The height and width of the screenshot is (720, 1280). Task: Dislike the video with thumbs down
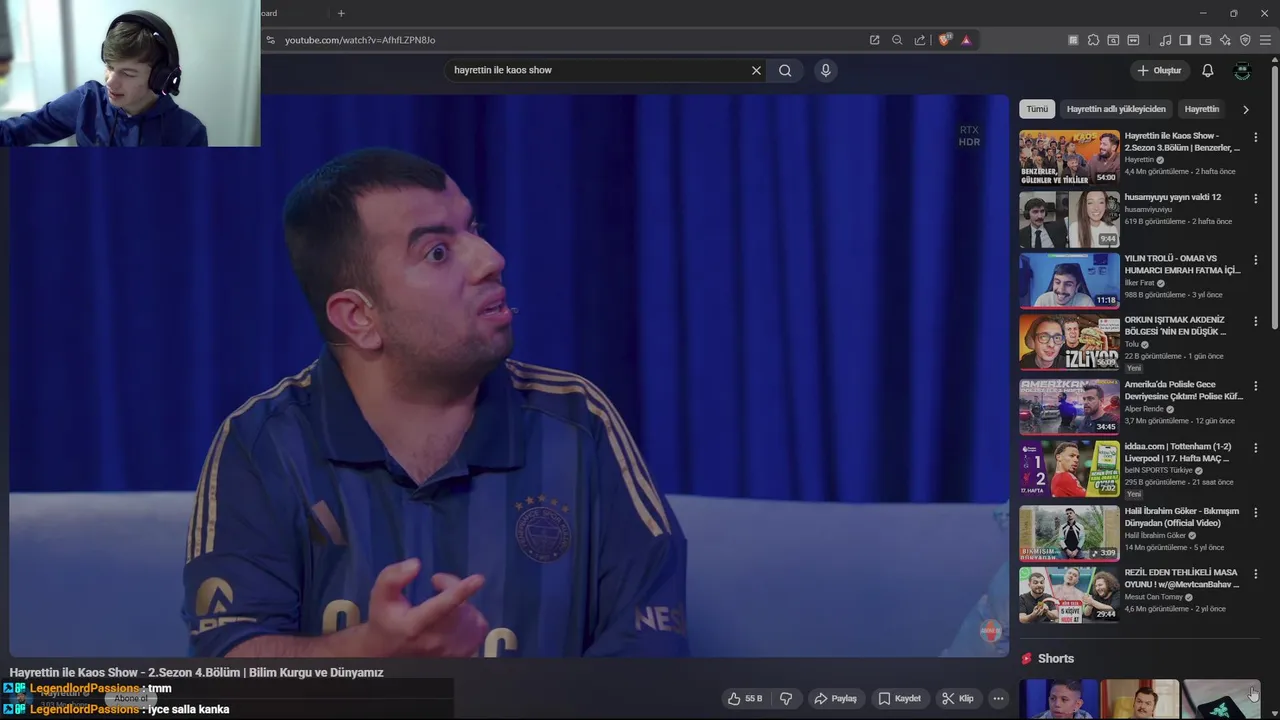pos(786,698)
